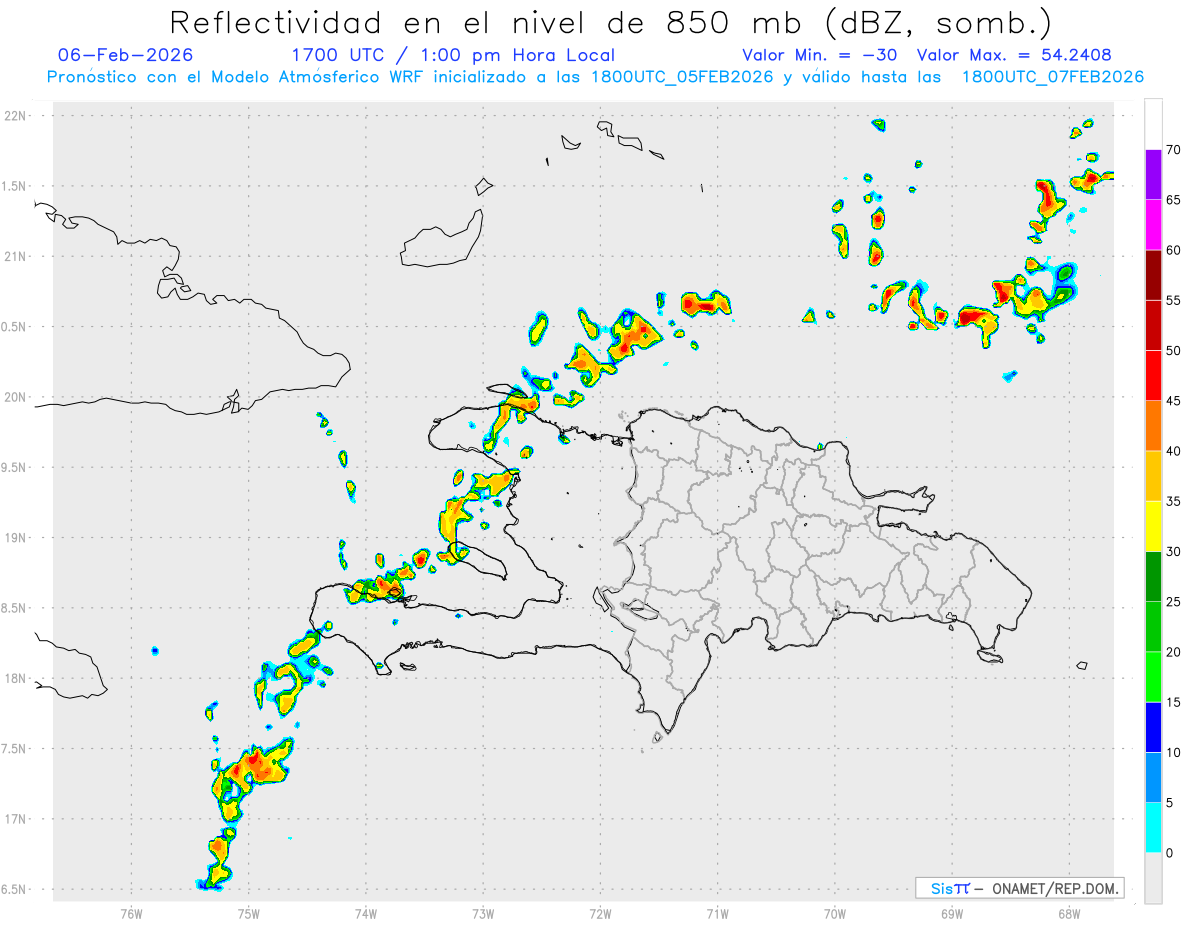Click the '19N' latitude axis label
Viewport: 1200px width, 927px height.
(x=16, y=538)
